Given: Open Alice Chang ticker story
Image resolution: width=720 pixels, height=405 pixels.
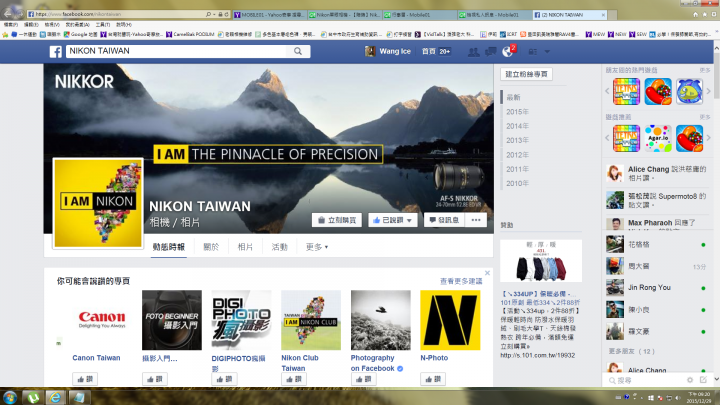Looking at the screenshot, I should 656,174.
